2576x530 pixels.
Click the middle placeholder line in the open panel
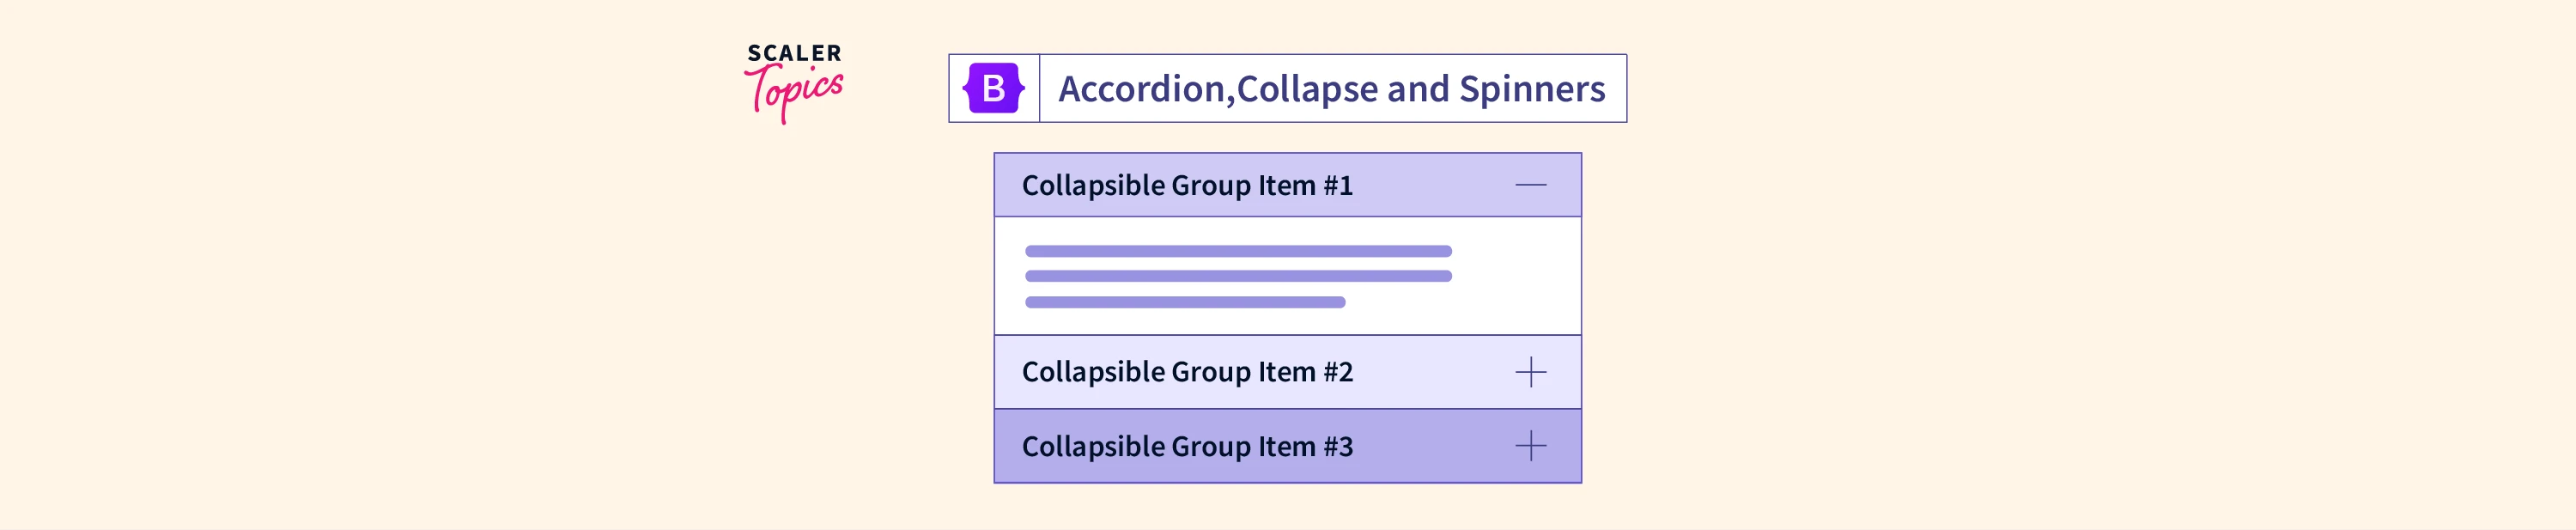(1238, 276)
